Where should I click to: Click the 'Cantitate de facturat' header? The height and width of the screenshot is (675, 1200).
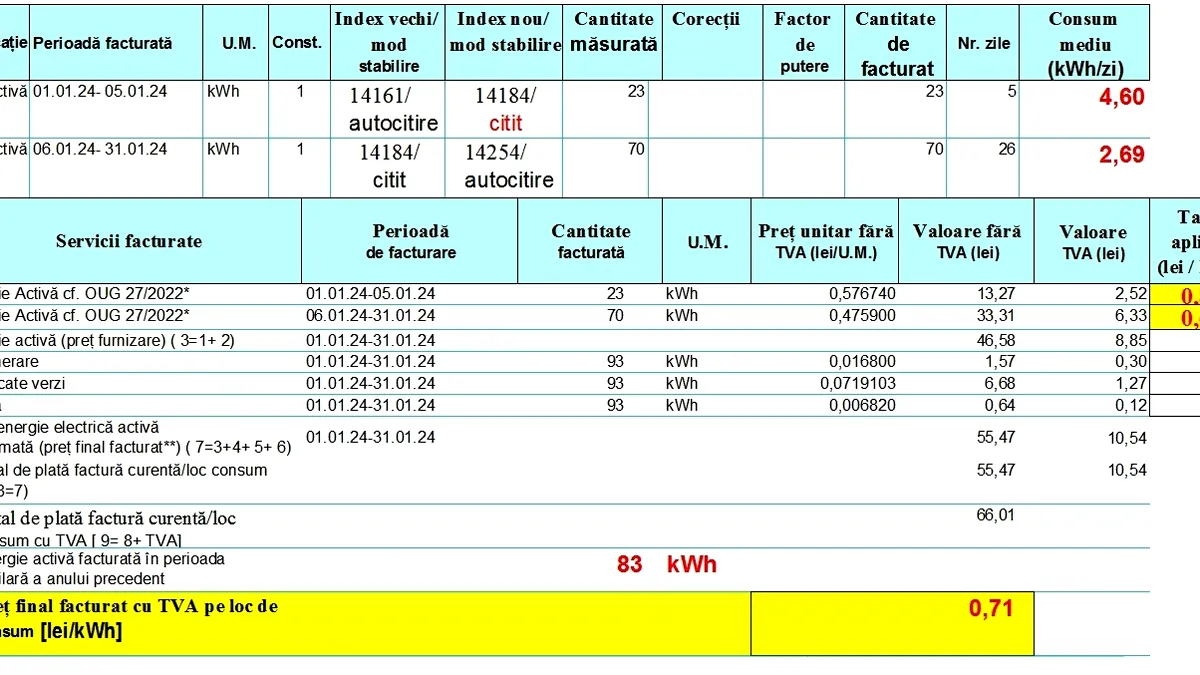pos(897,44)
